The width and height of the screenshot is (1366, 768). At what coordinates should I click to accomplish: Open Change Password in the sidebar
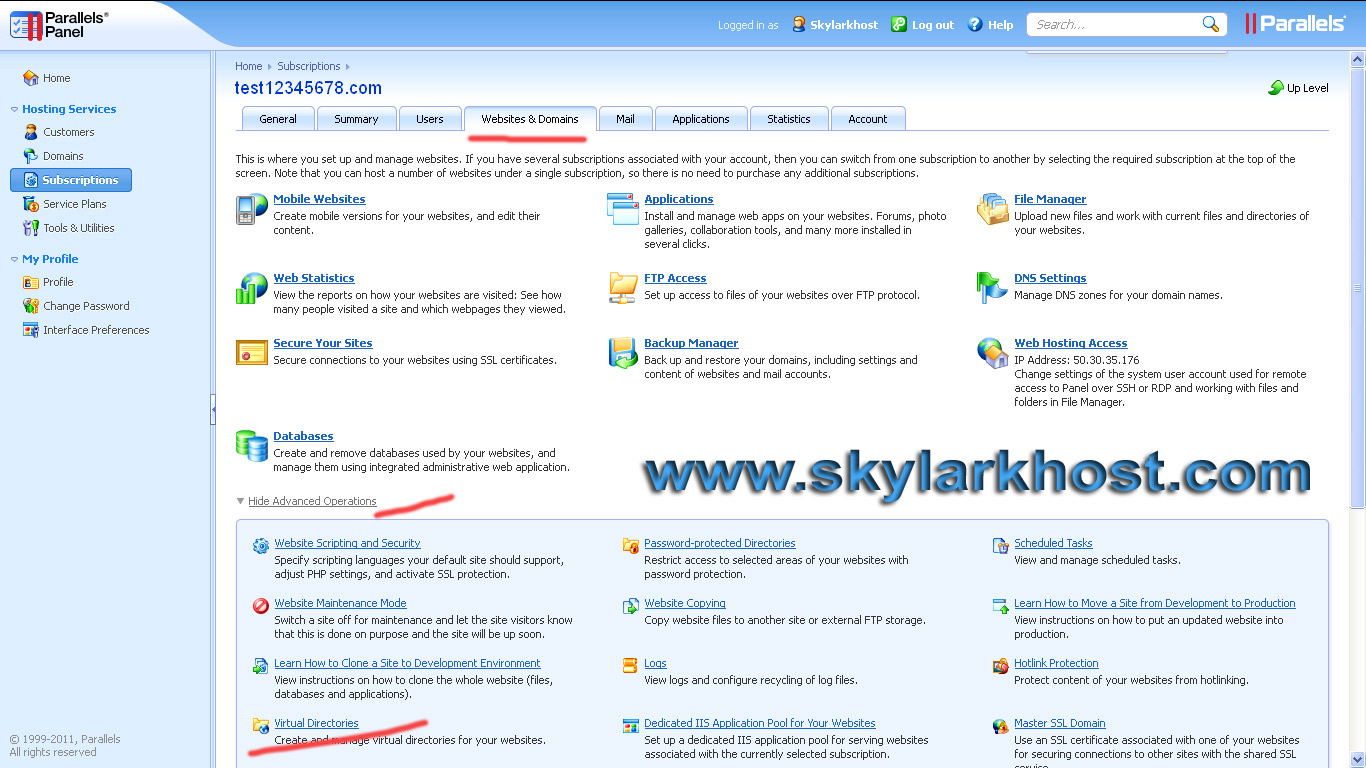(86, 306)
